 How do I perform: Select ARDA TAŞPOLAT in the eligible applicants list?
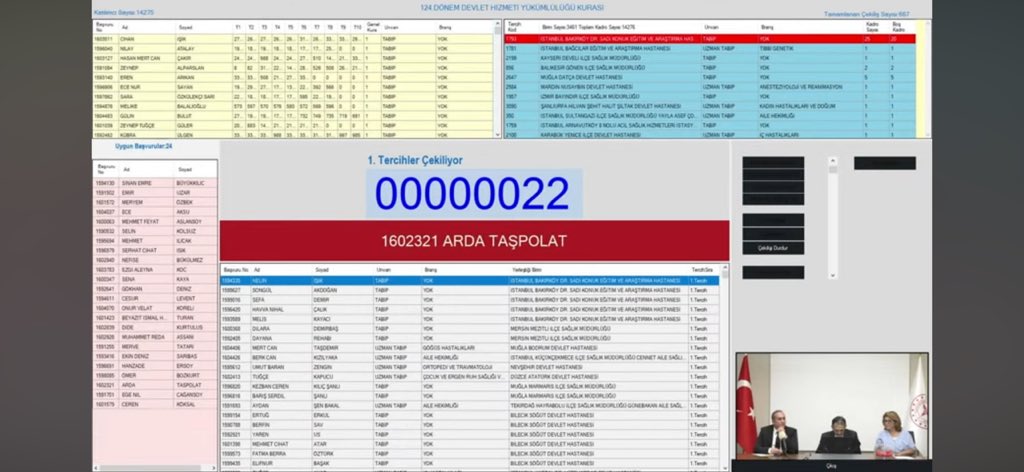(155, 385)
